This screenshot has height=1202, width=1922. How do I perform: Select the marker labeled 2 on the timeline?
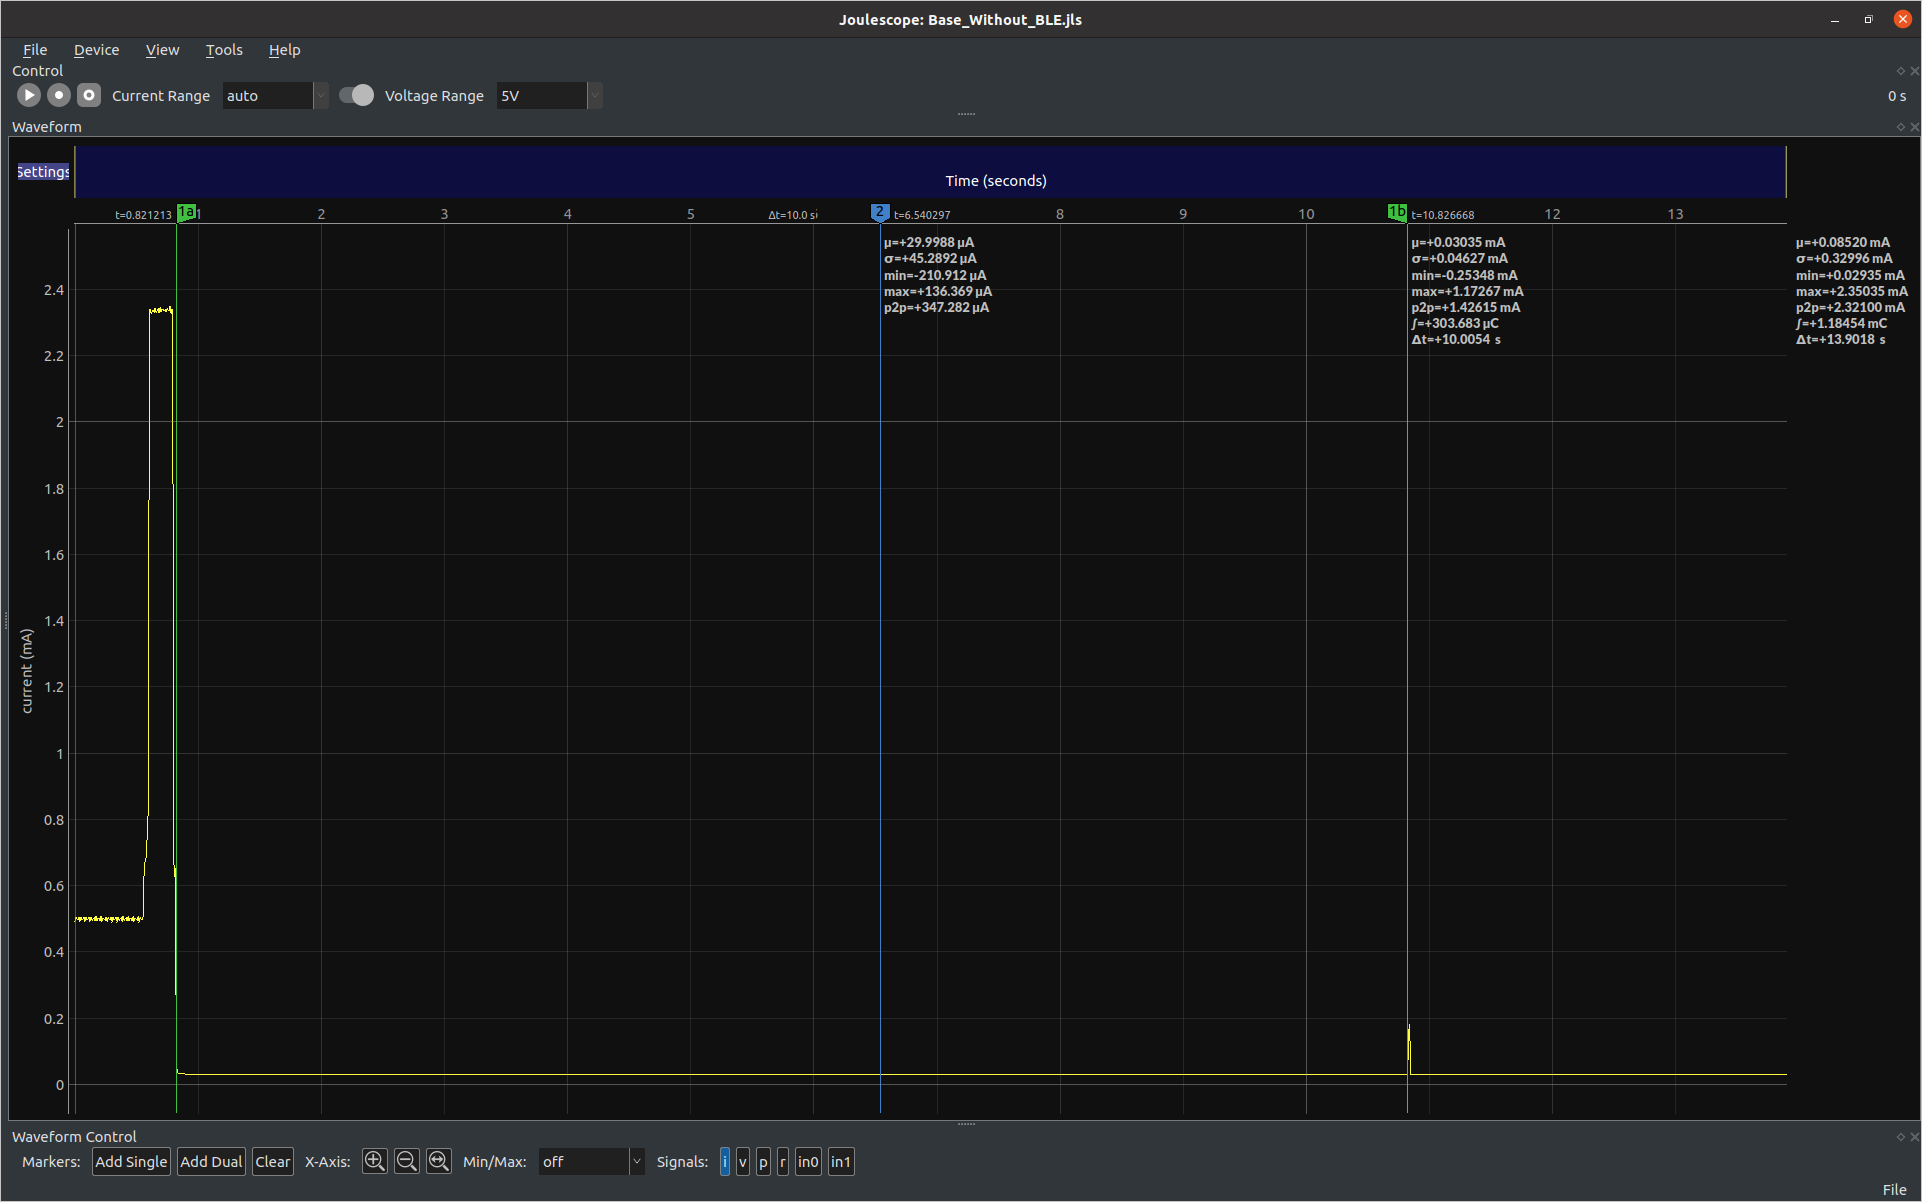[x=879, y=211]
